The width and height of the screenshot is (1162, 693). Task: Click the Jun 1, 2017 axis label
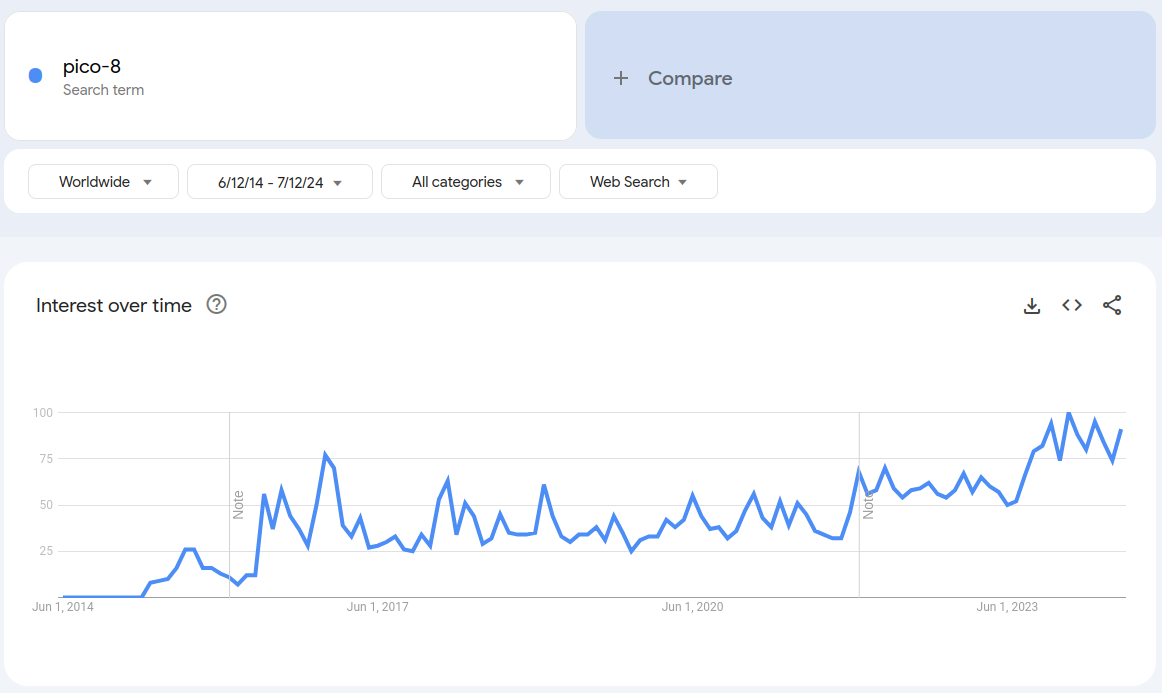(x=377, y=607)
